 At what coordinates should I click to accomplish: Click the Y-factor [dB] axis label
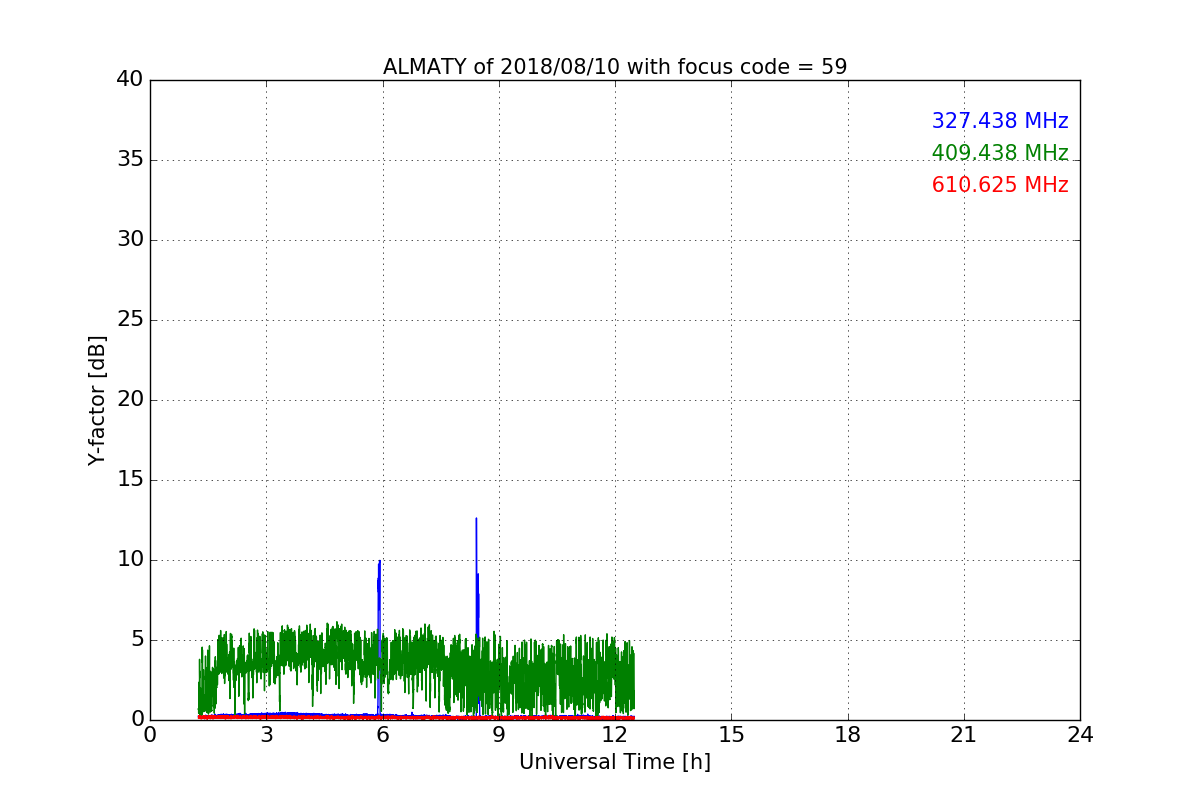click(96, 400)
